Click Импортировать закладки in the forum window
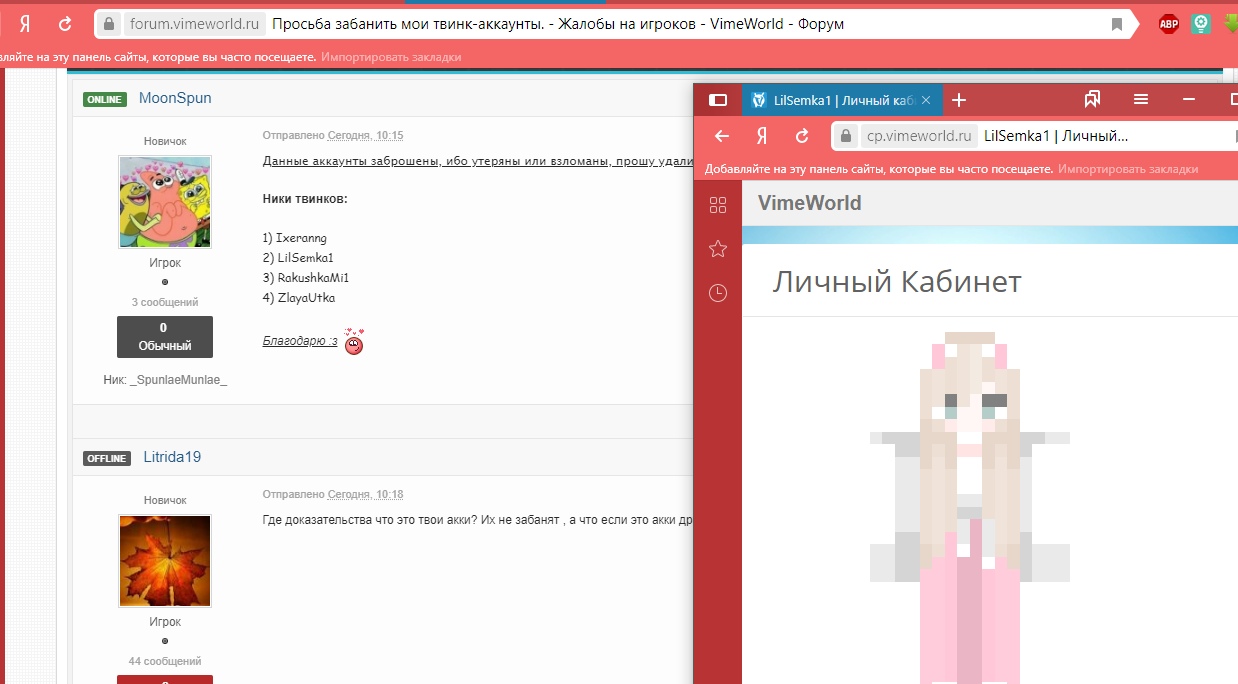This screenshot has width=1238, height=684. tap(391, 57)
